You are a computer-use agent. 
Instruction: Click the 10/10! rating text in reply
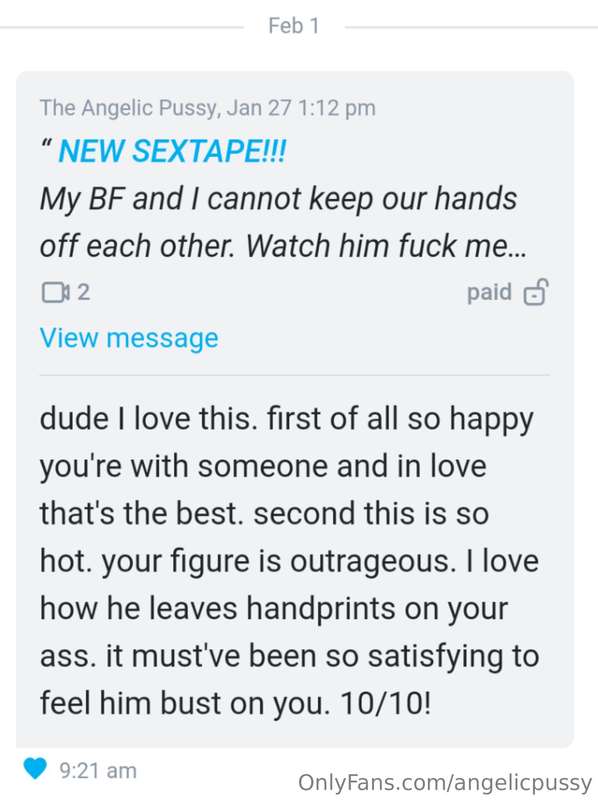coord(386,703)
